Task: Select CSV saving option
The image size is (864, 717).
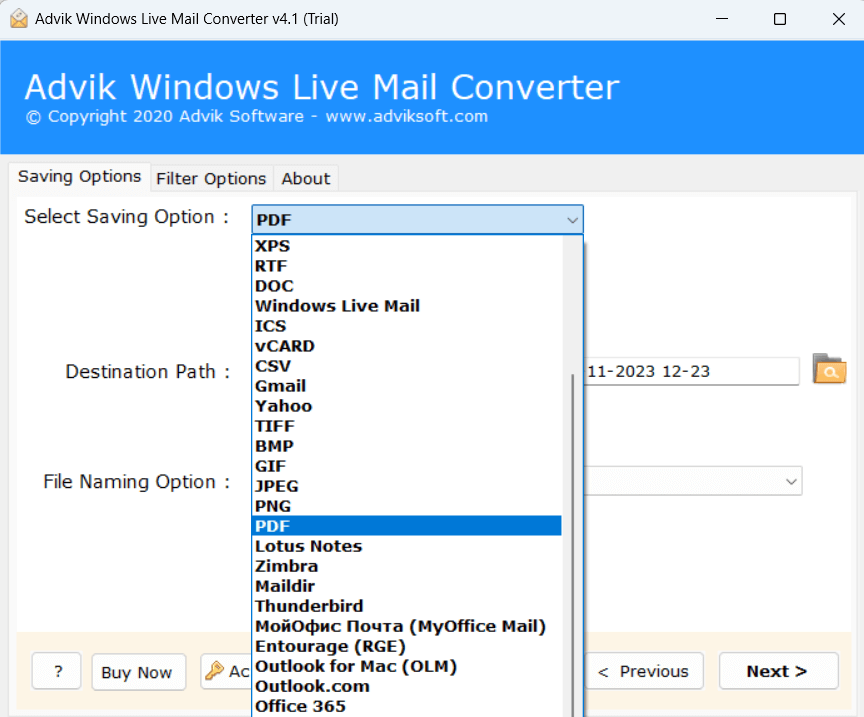Action: coord(407,366)
